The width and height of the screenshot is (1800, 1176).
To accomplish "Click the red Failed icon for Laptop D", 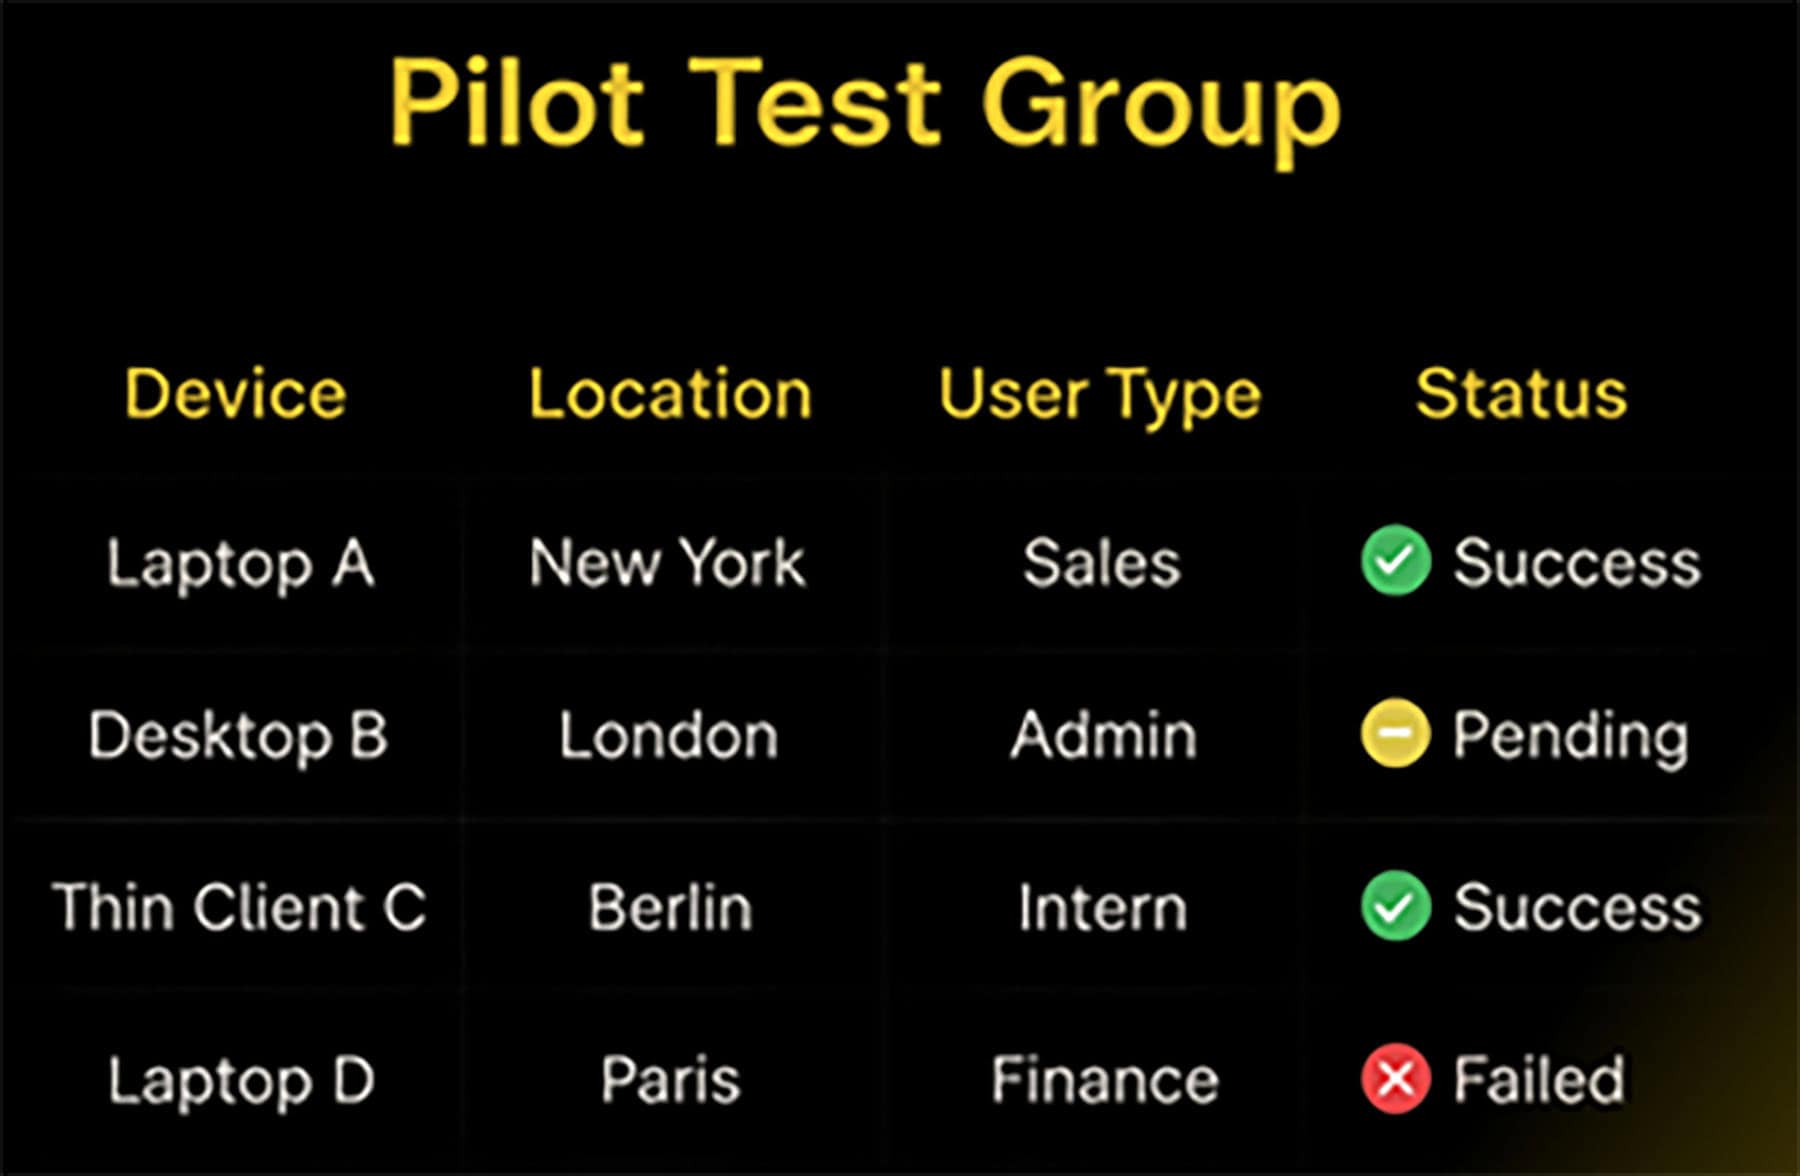I will tap(1395, 1079).
